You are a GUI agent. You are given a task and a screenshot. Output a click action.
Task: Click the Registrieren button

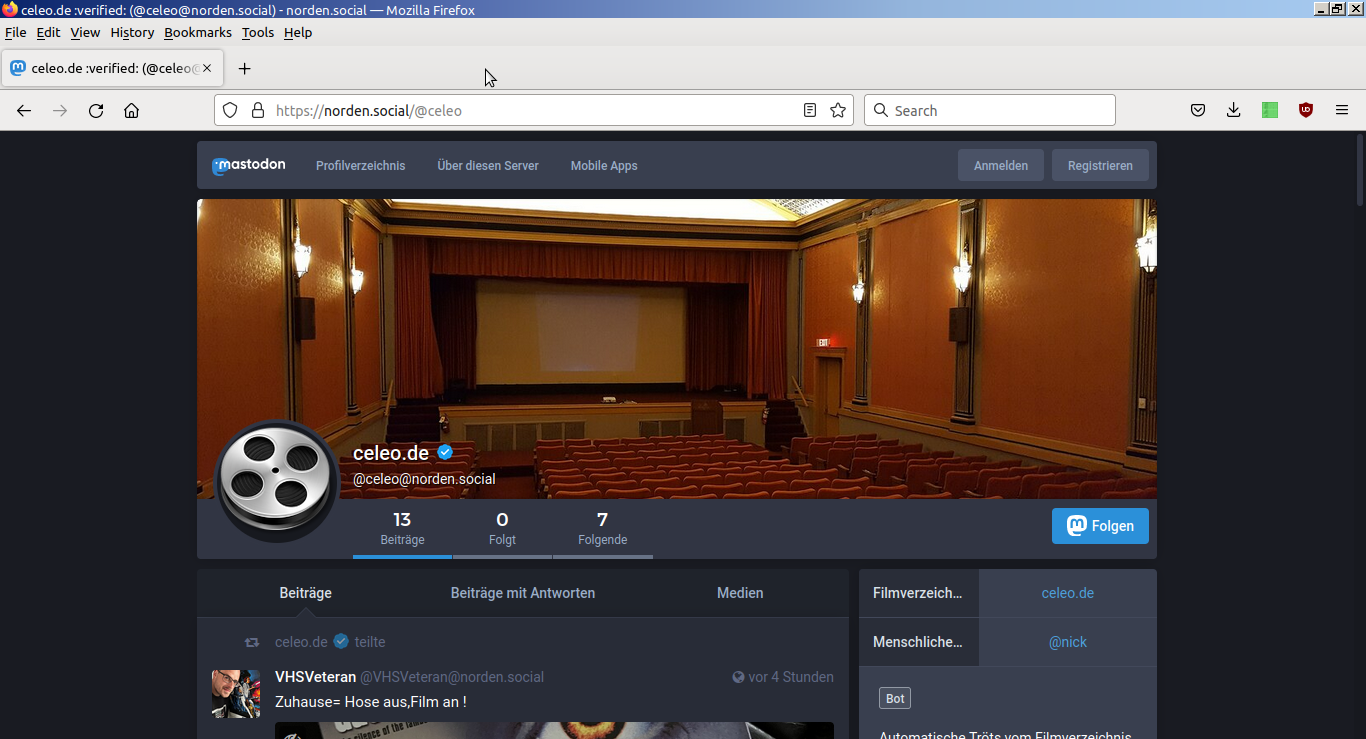coord(1100,166)
